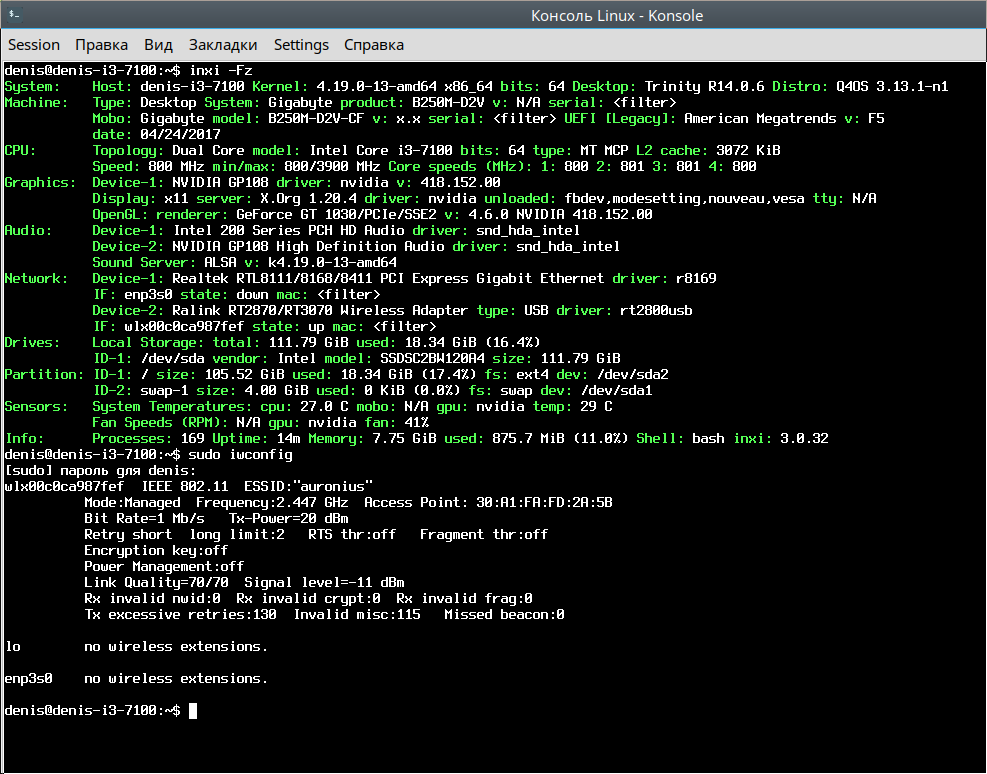Click the 'NVIDIA GP108' graphics device text
The height and width of the screenshot is (774, 987).
point(220,182)
